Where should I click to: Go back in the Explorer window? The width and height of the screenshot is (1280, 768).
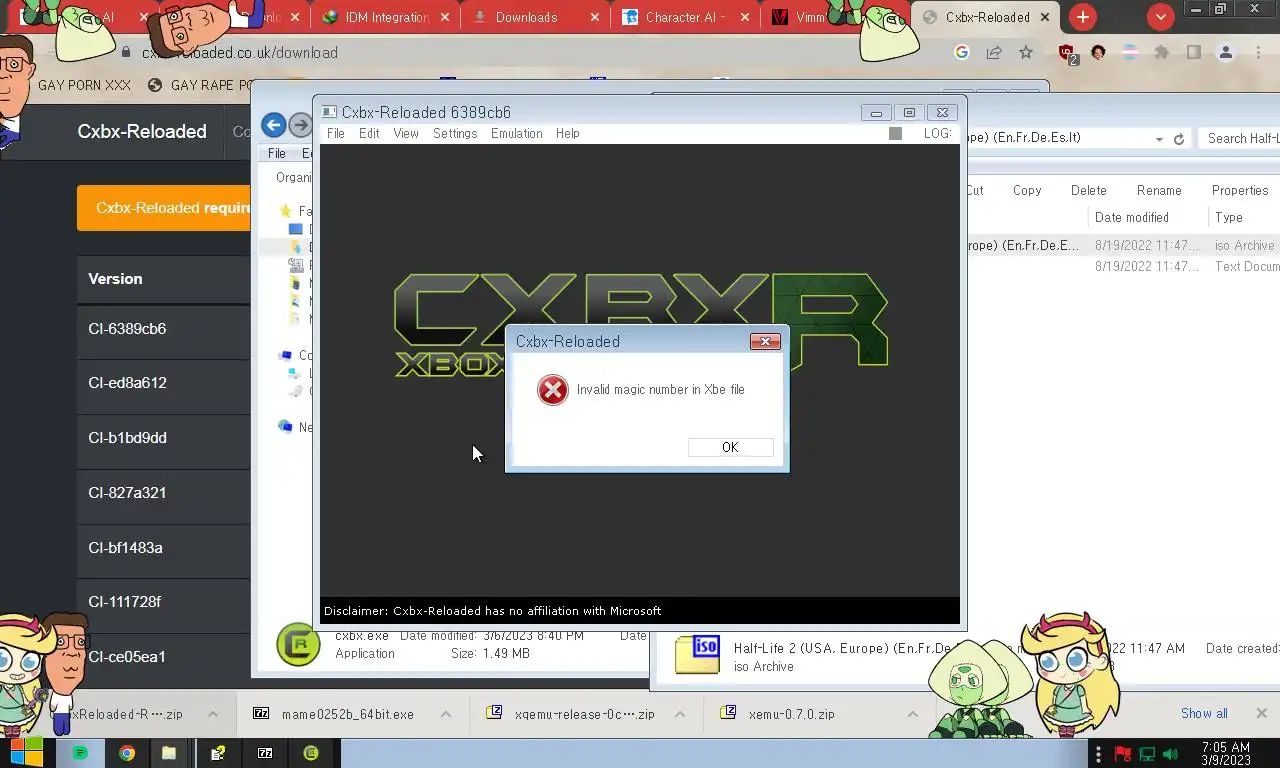(273, 125)
